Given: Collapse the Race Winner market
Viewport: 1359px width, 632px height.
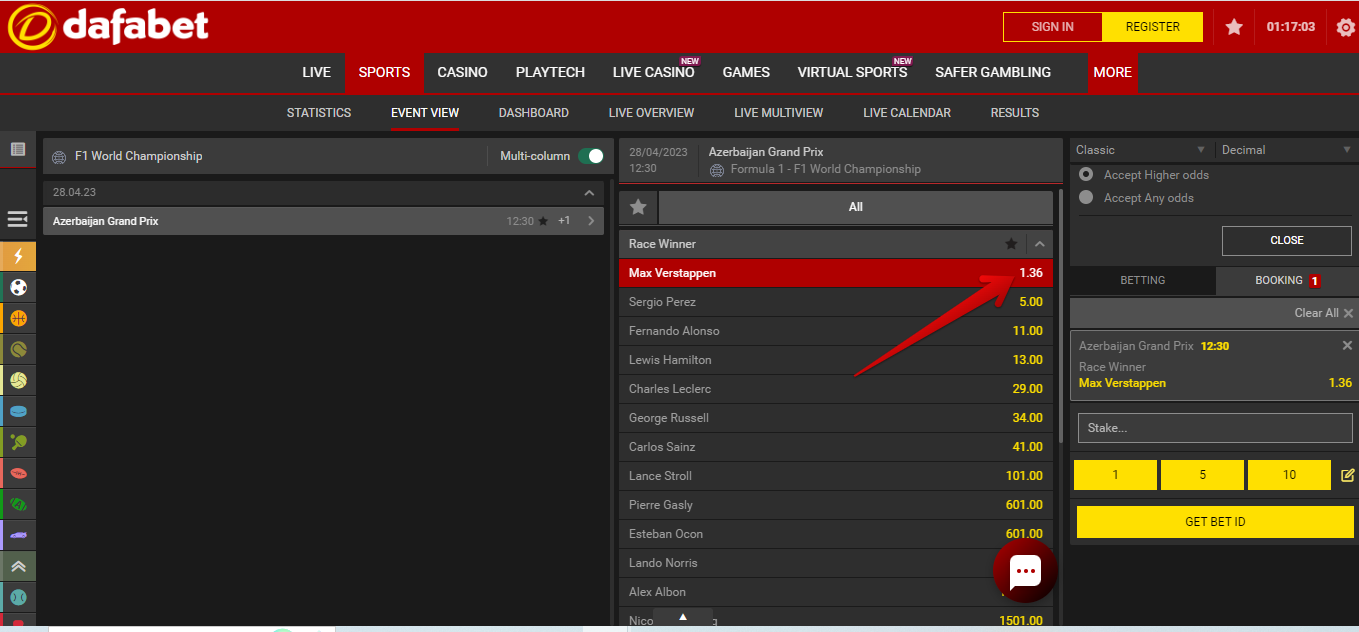Looking at the screenshot, I should click(x=1040, y=244).
